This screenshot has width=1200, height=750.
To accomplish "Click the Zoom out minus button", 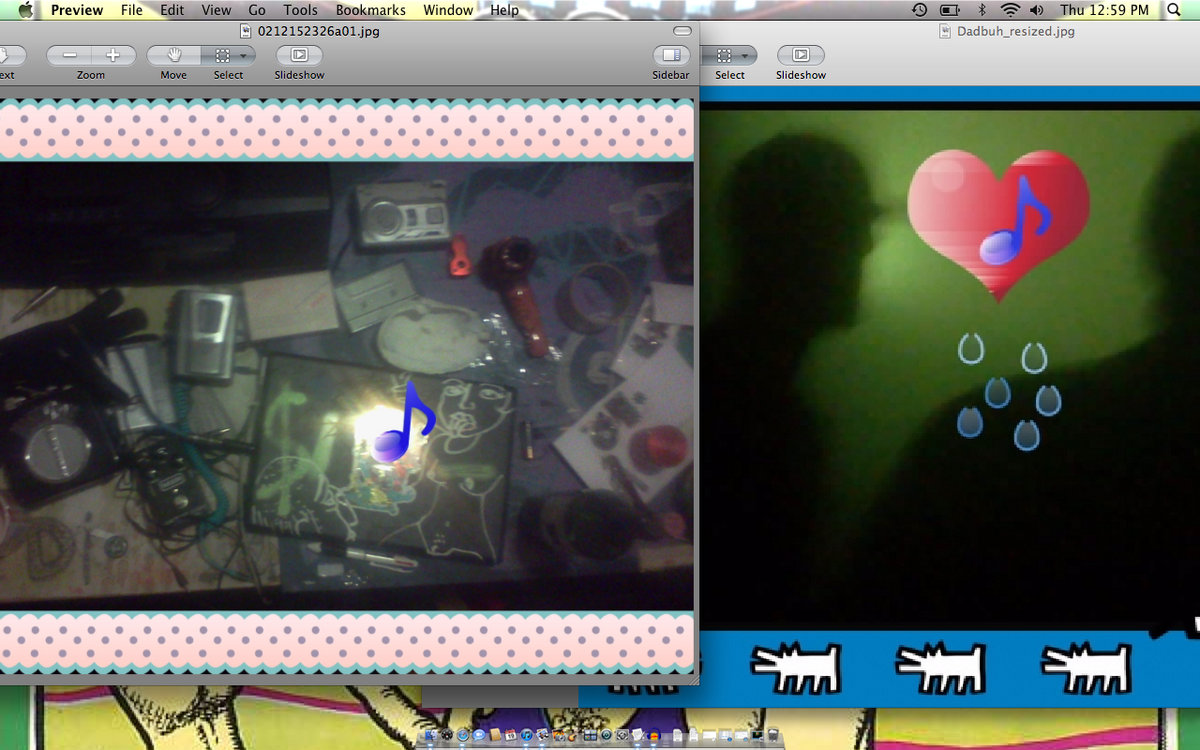I will 69,56.
